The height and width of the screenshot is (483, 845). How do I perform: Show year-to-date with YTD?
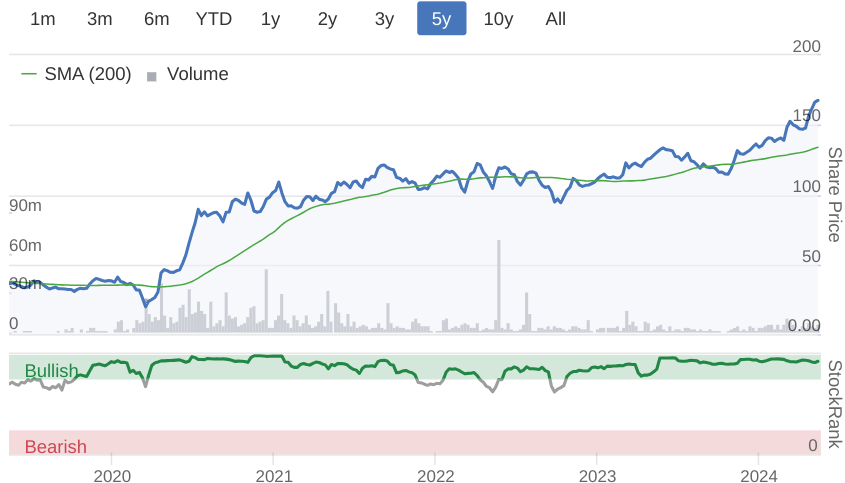click(x=213, y=19)
